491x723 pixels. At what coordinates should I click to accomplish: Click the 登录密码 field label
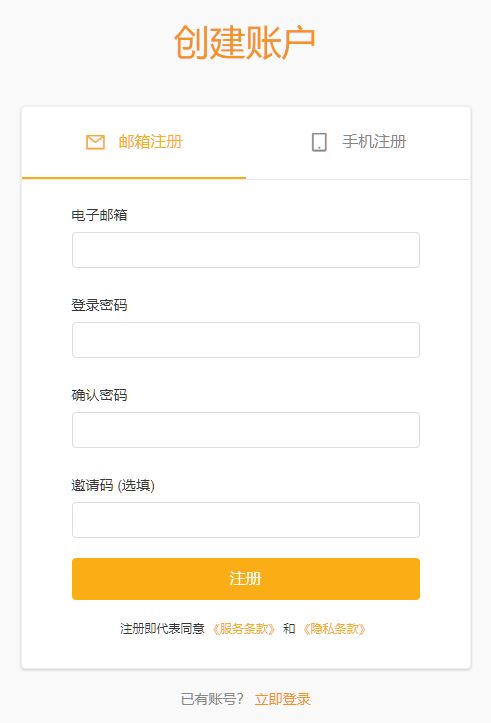(x=99, y=305)
